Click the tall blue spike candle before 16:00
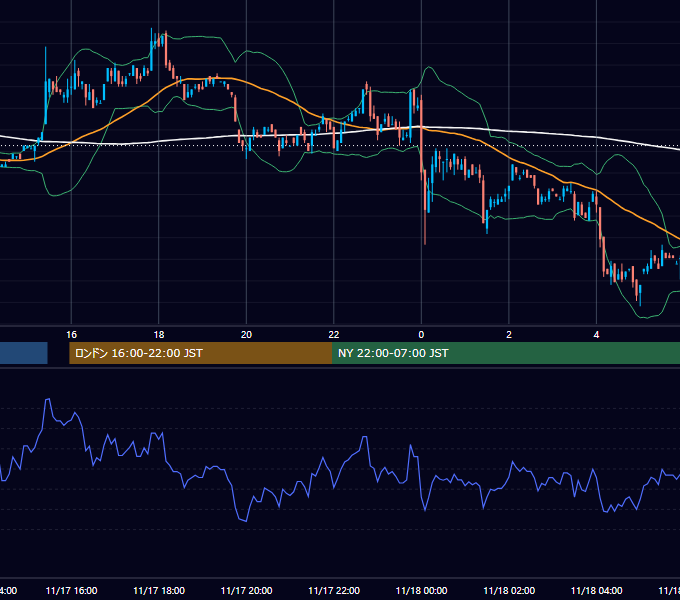Viewport: 680px width, 600px height. point(46,85)
